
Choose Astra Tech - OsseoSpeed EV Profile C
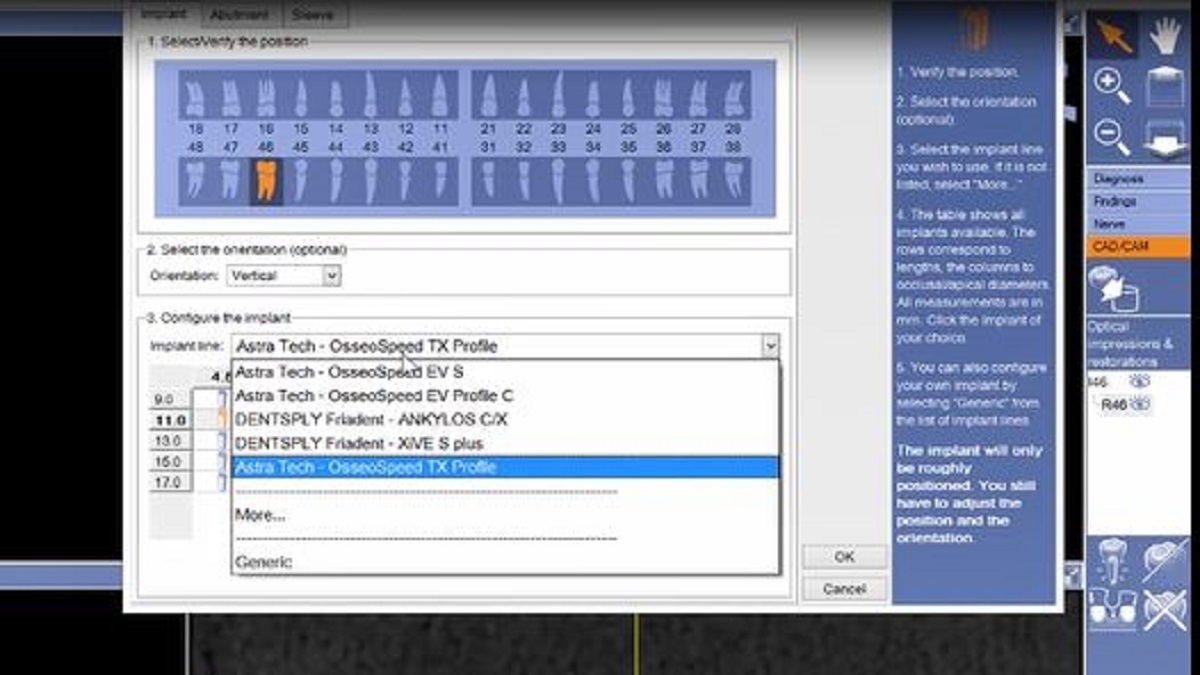tap(505, 395)
